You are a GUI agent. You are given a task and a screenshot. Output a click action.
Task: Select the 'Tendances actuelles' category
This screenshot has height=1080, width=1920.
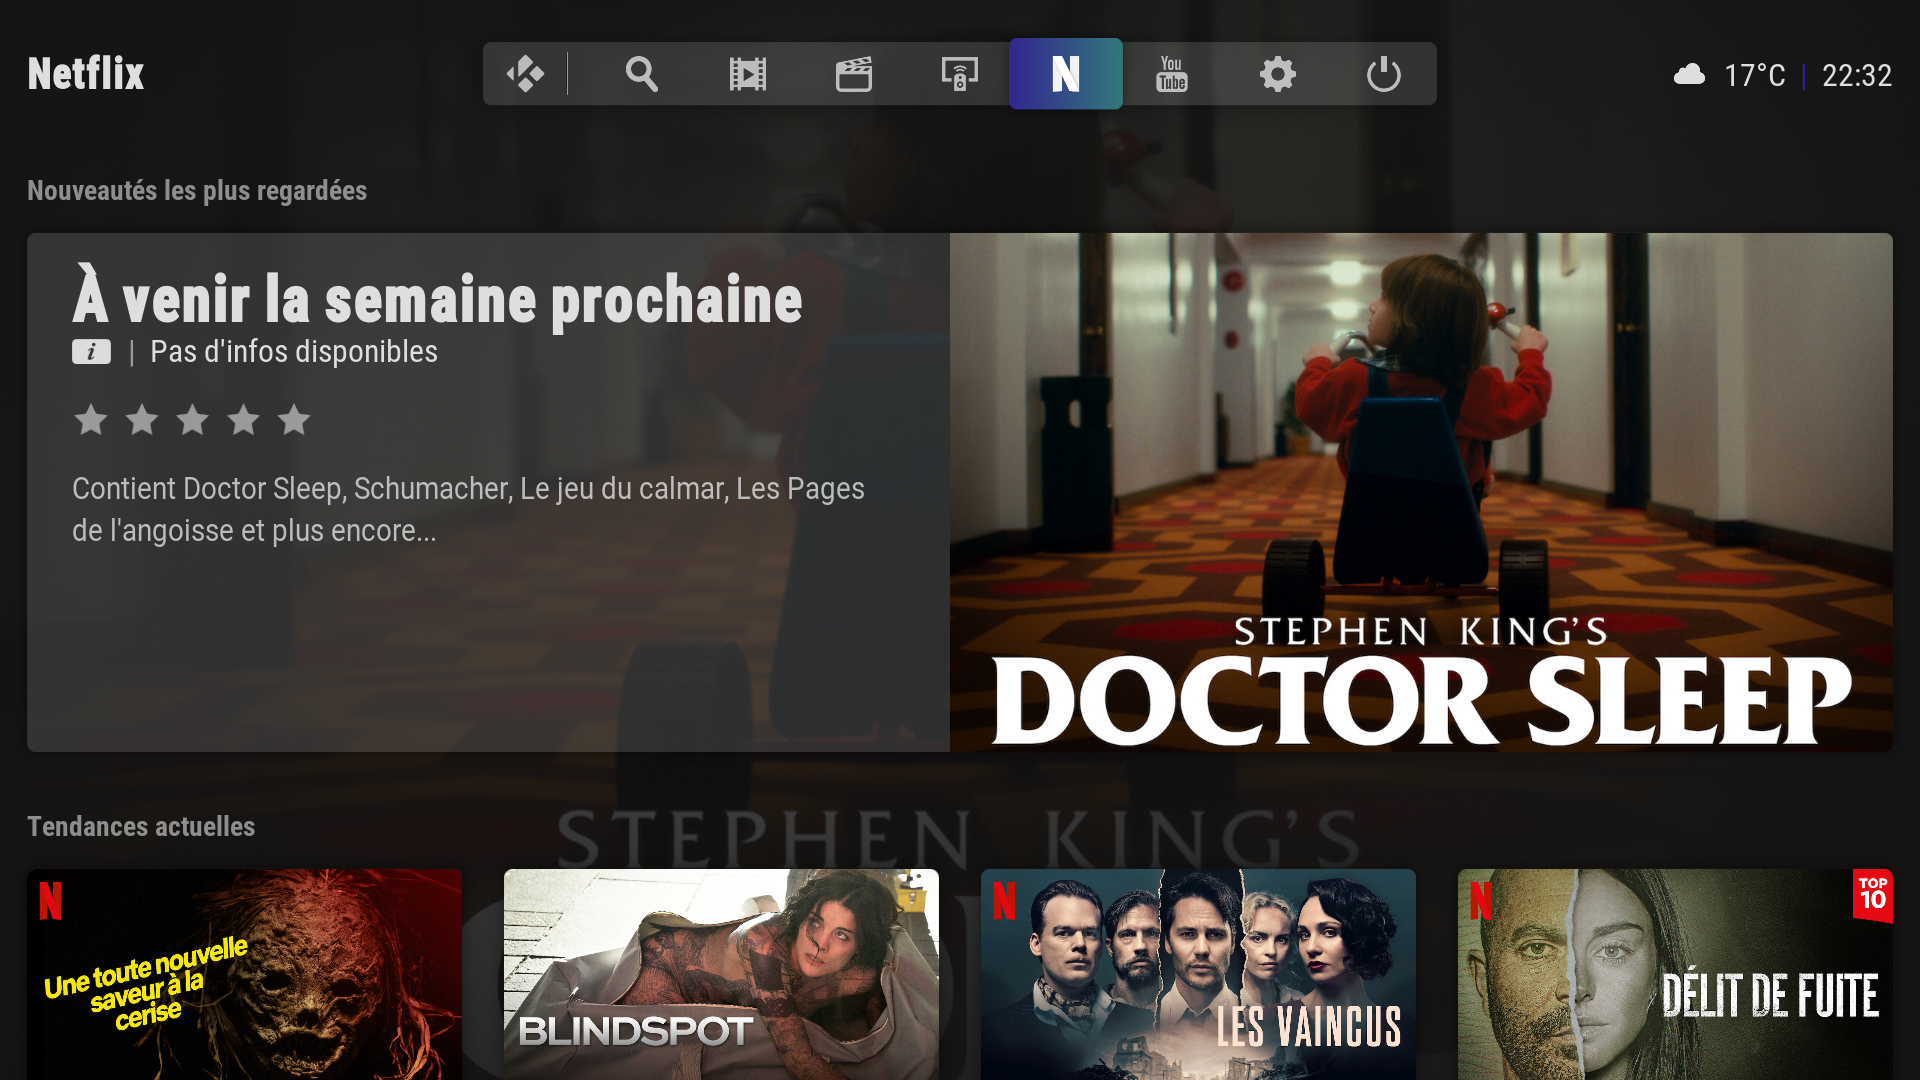tap(141, 827)
